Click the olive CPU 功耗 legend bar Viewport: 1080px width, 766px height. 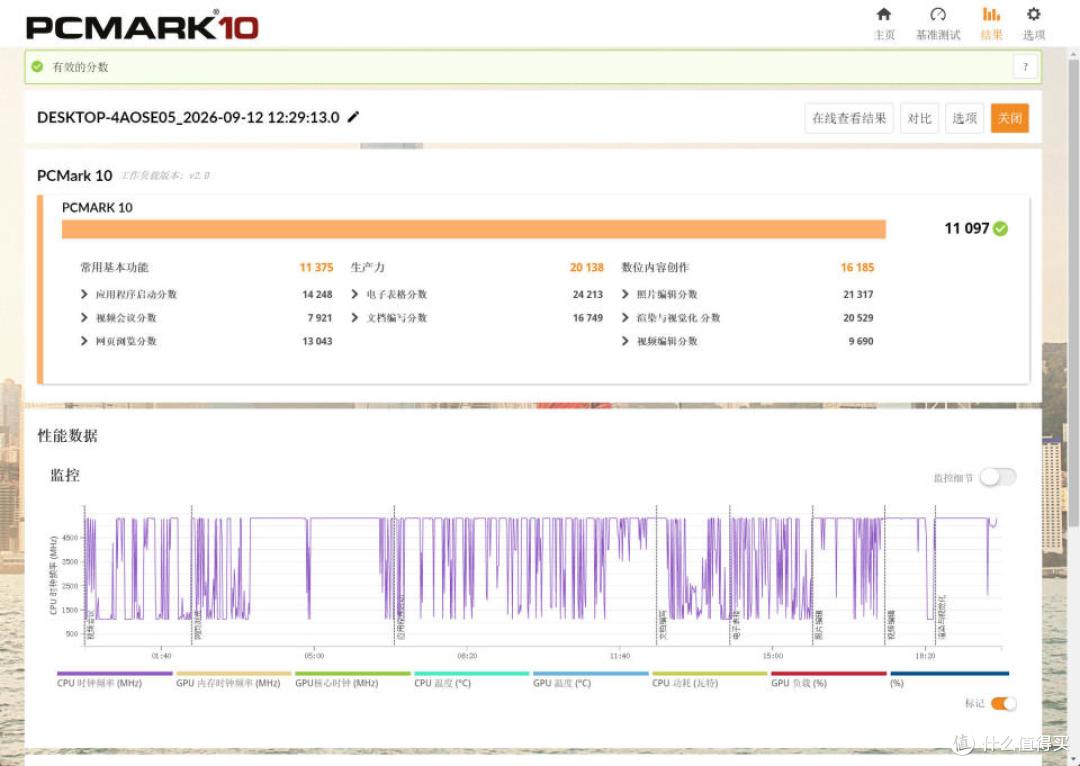click(709, 674)
